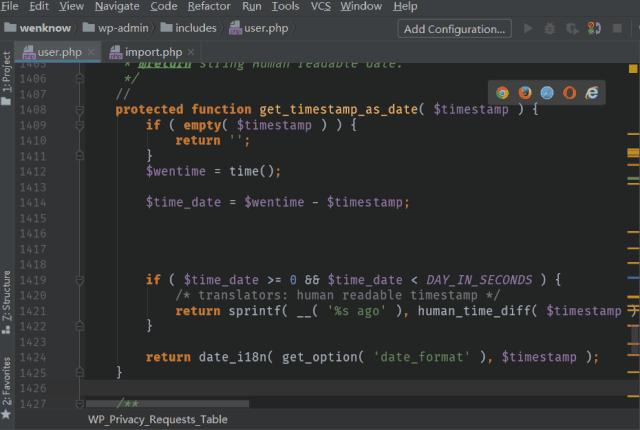Open the Refactor menu
640x430 pixels.
point(209,6)
